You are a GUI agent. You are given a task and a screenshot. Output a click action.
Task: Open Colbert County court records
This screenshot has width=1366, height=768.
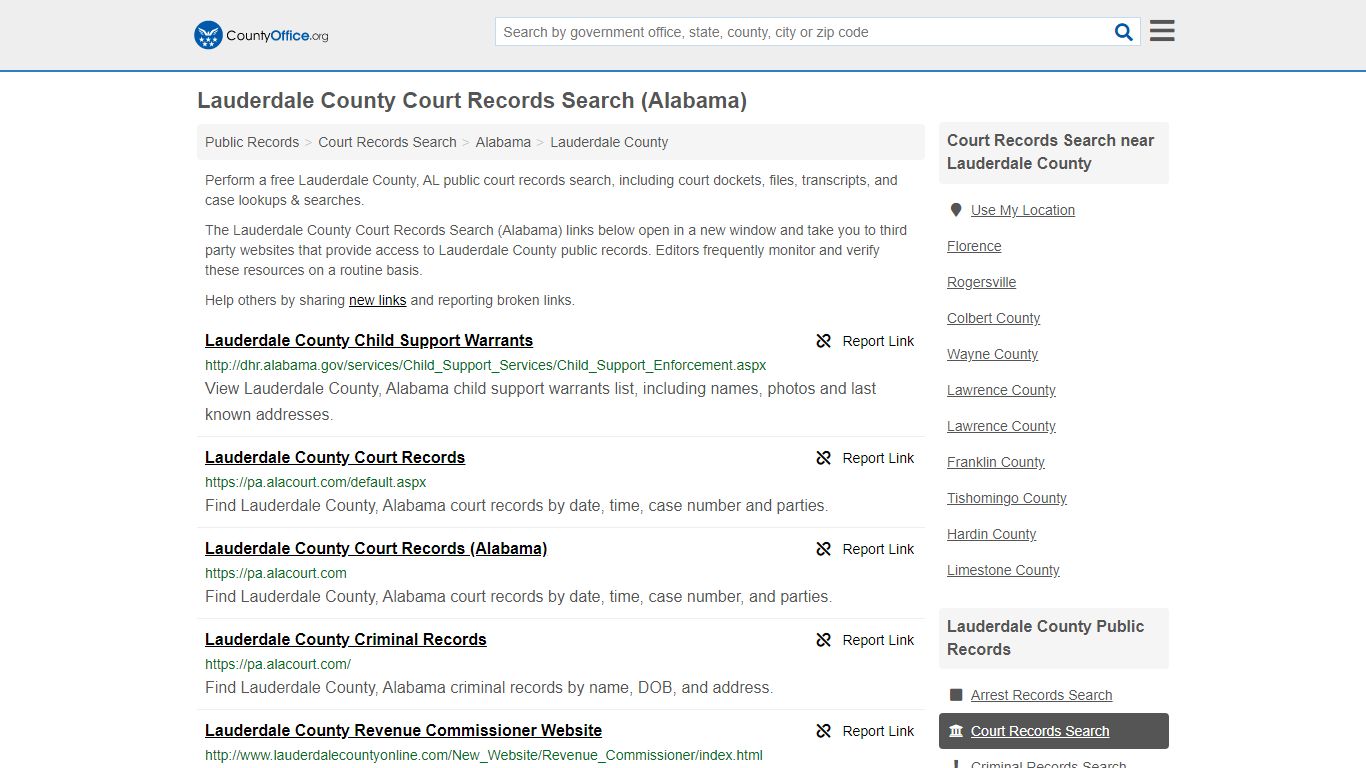(x=993, y=318)
